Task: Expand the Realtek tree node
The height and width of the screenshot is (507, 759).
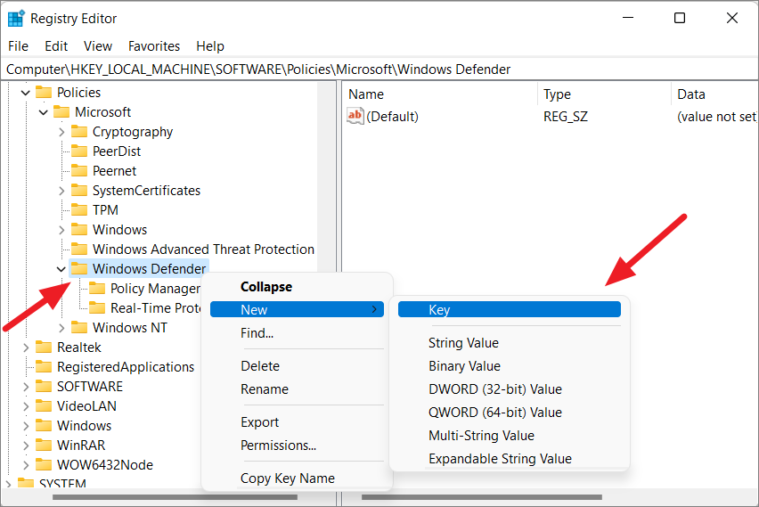Action: pos(26,347)
